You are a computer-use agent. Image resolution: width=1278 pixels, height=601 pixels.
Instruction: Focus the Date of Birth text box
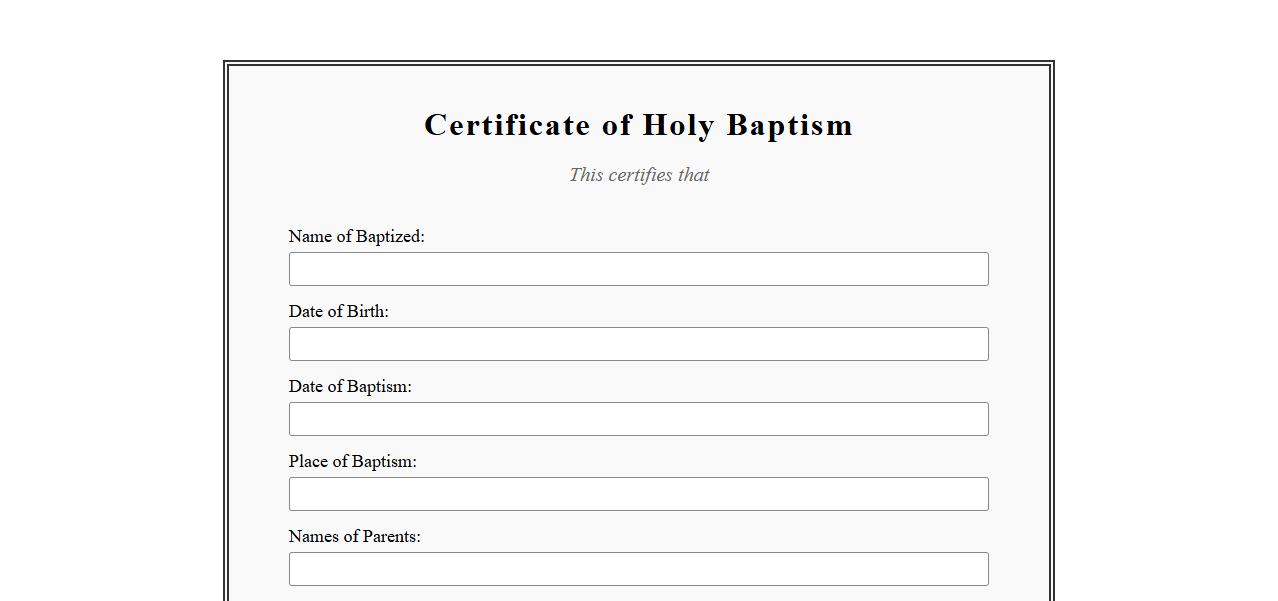638,344
